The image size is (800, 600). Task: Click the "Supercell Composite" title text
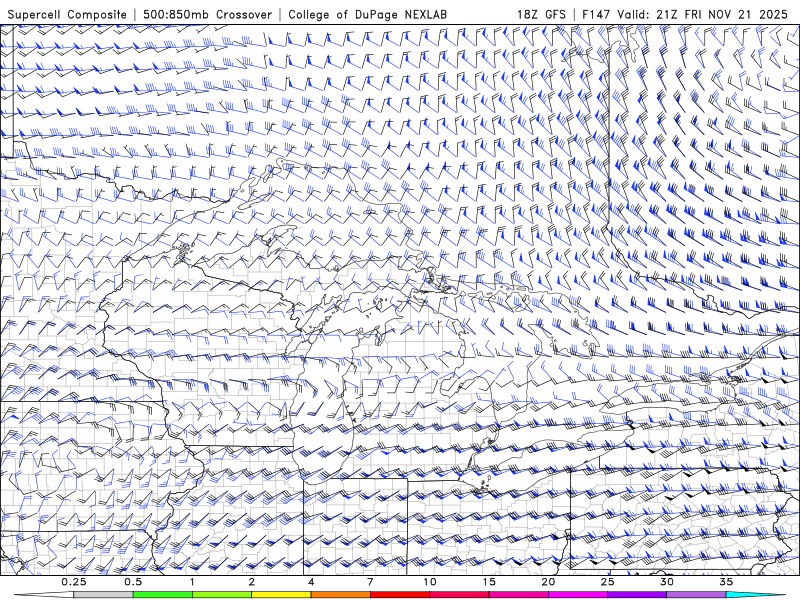click(67, 15)
